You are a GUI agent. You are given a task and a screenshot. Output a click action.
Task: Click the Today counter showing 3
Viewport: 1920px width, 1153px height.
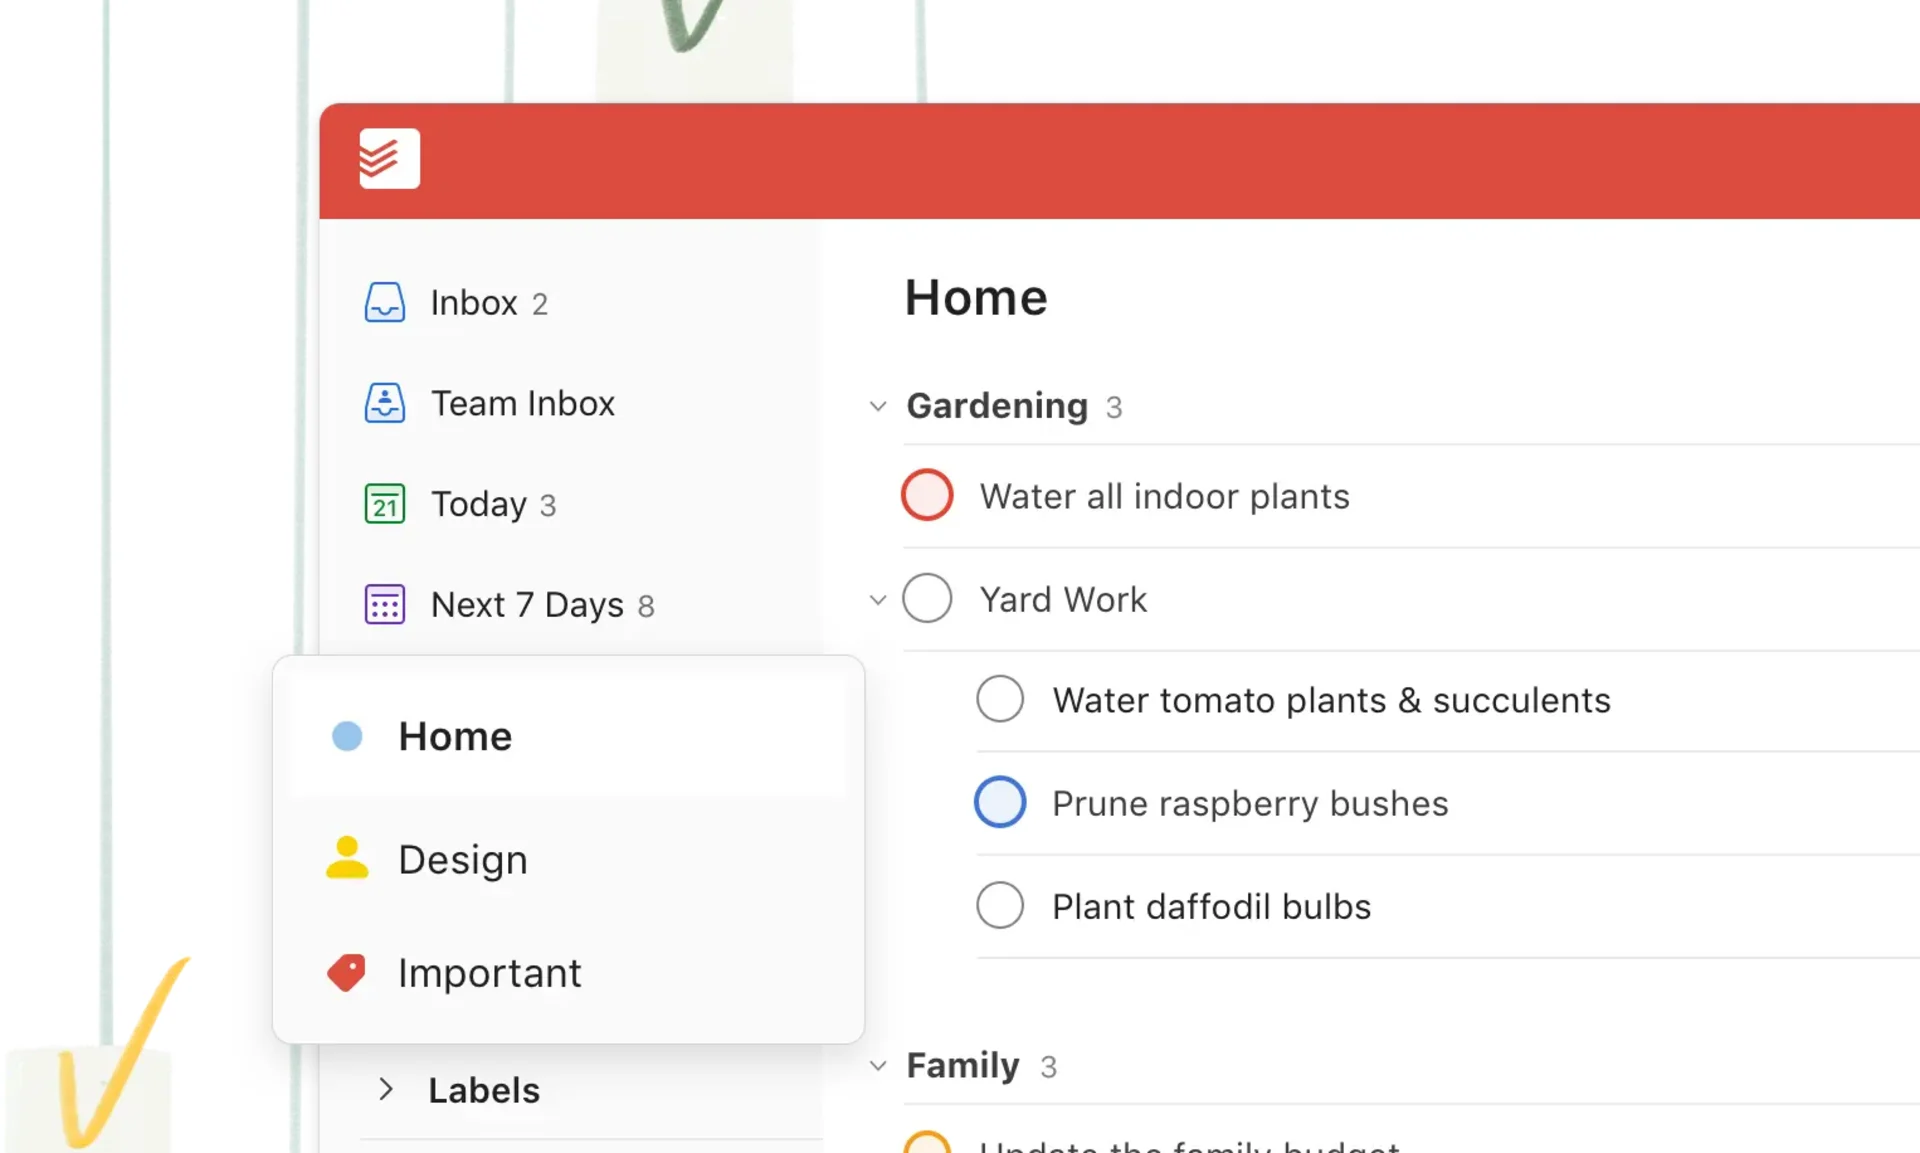point(549,504)
